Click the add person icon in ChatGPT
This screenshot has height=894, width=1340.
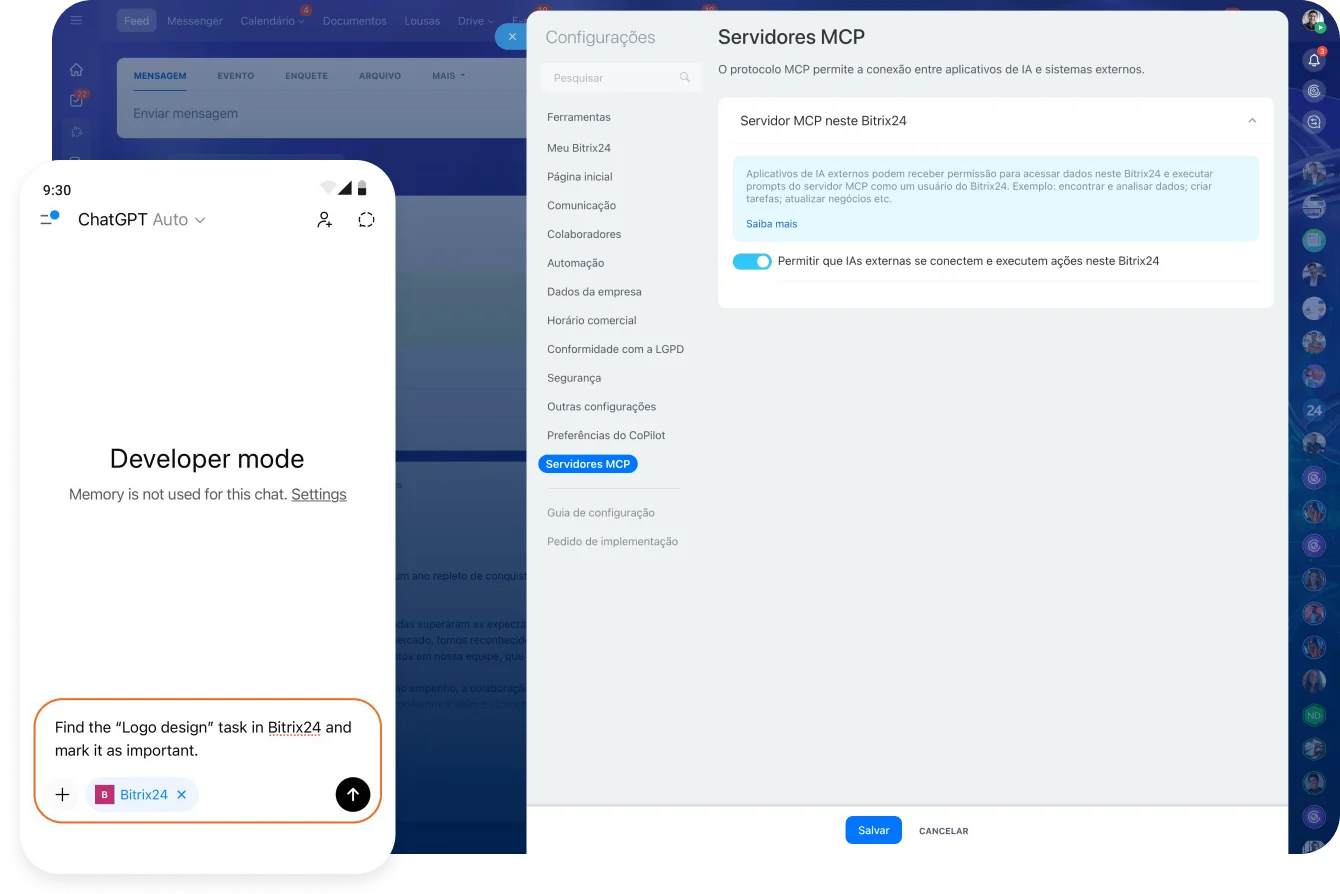(324, 220)
